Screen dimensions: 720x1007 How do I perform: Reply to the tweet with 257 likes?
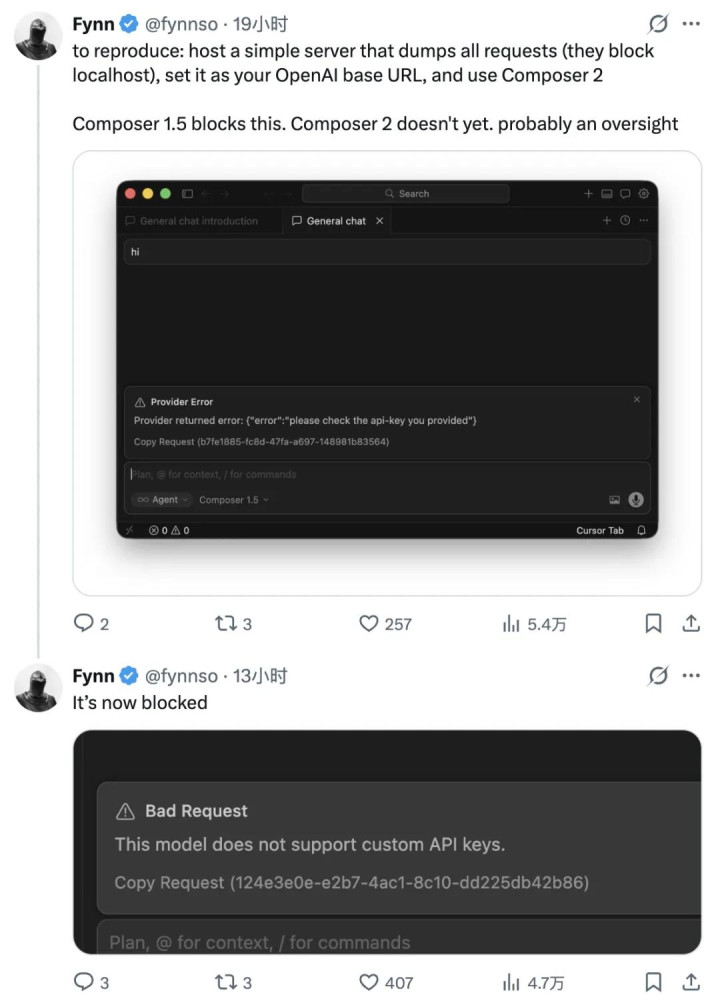click(85, 624)
